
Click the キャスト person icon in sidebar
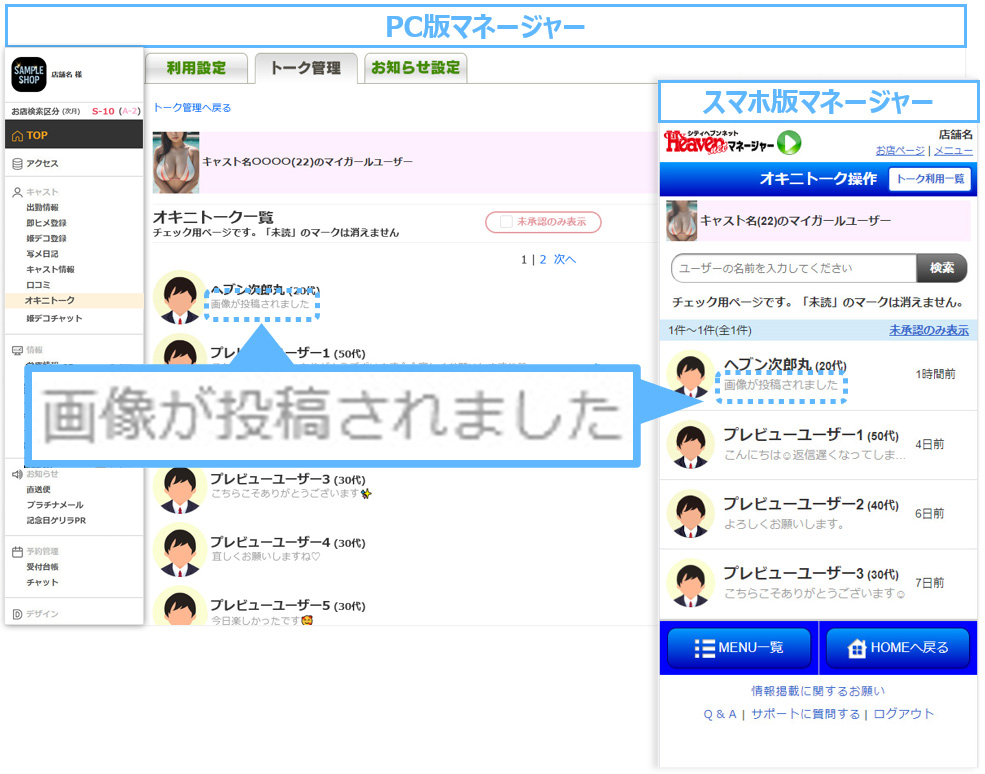[x=17, y=192]
